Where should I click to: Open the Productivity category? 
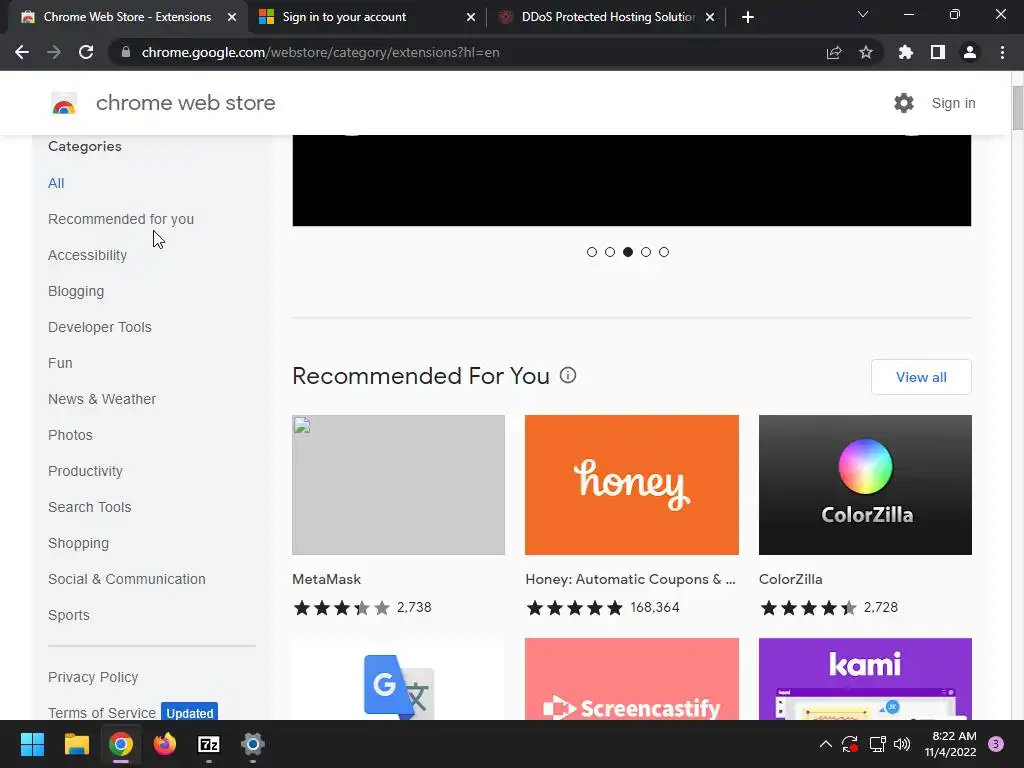click(x=86, y=471)
